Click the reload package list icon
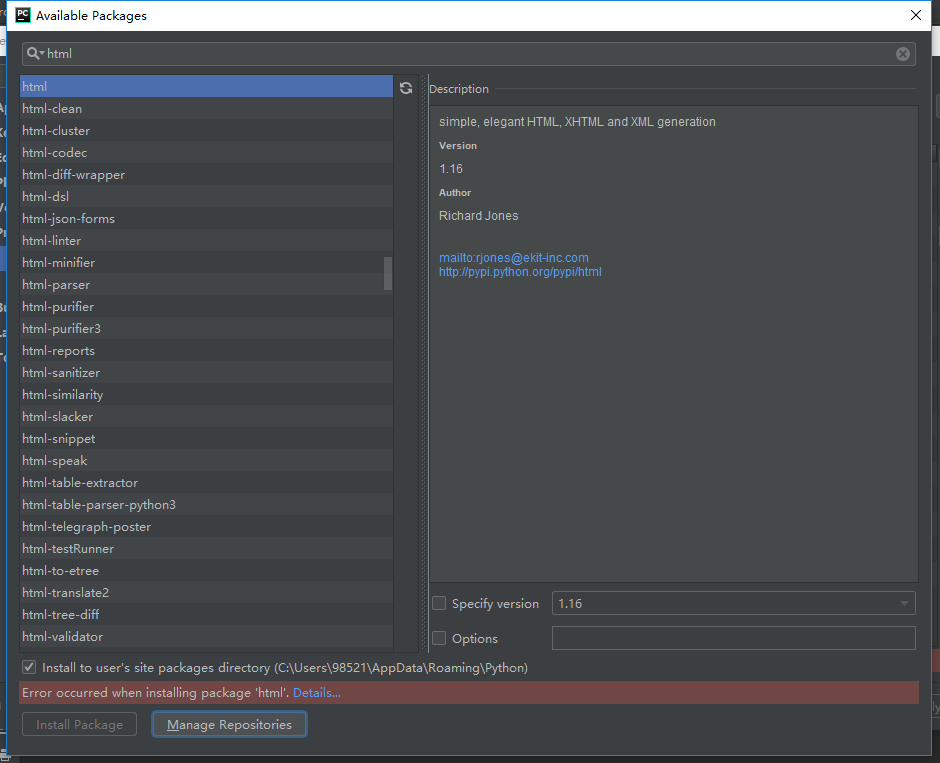Image resolution: width=940 pixels, height=763 pixels. click(406, 88)
